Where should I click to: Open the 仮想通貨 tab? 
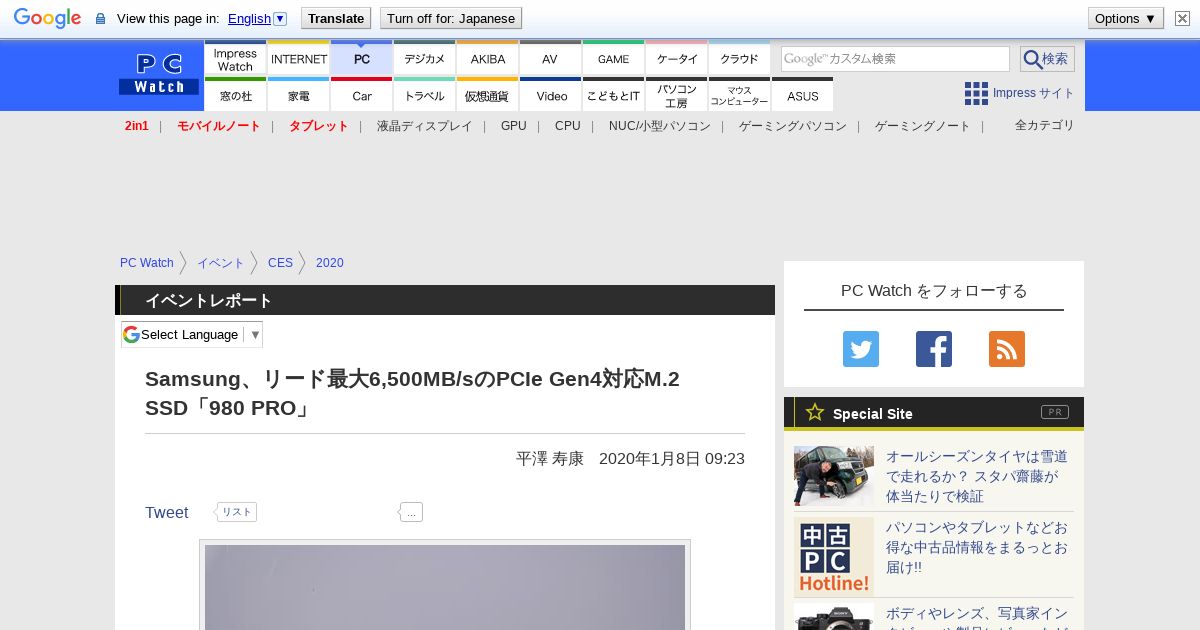coord(488,95)
